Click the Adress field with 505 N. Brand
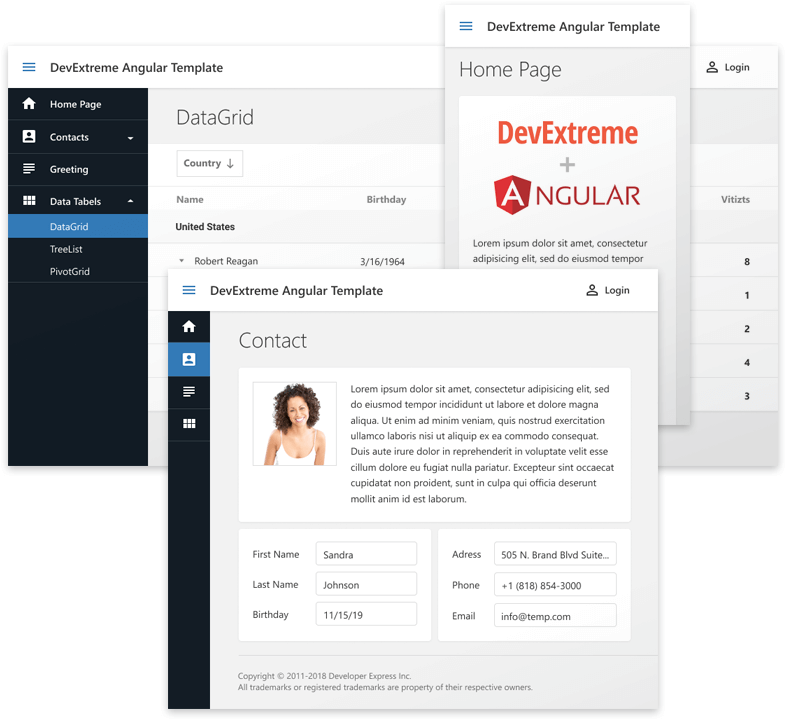This screenshot has width=790, height=720. click(555, 554)
